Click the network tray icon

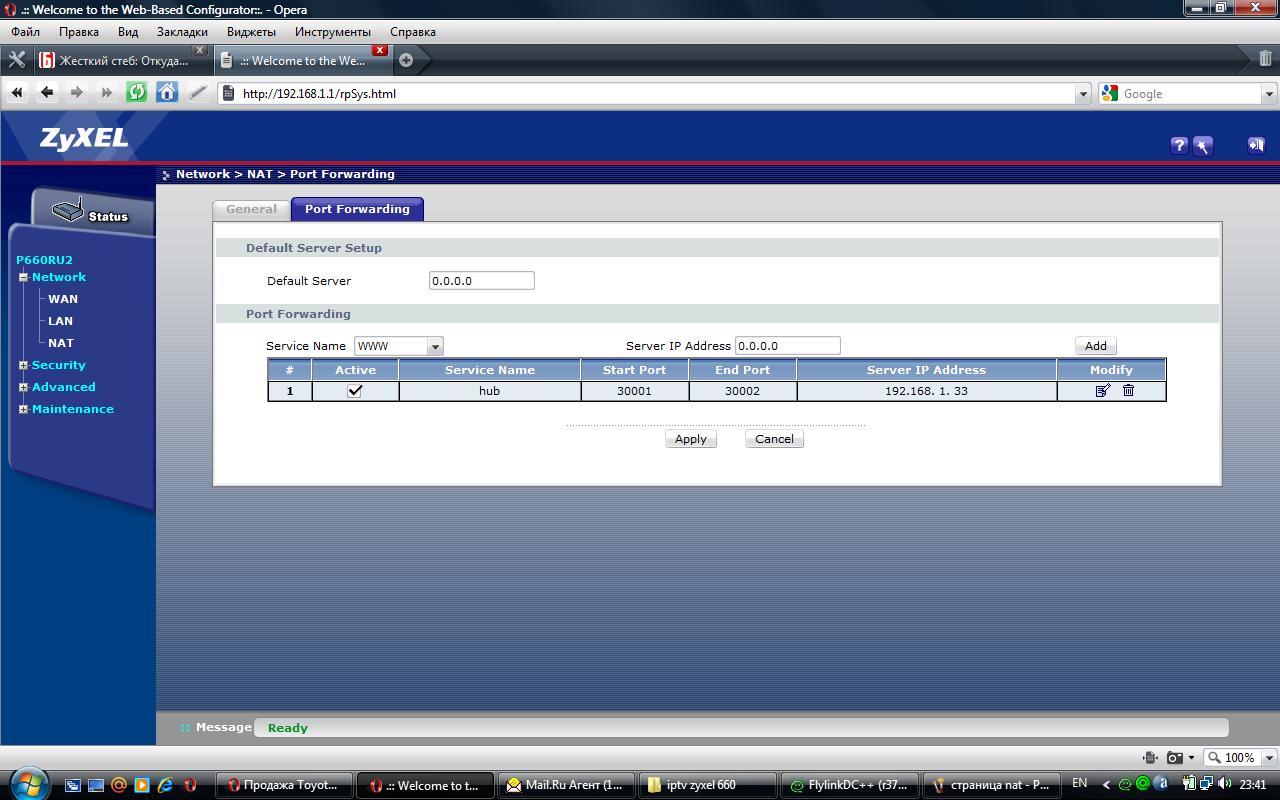1207,784
